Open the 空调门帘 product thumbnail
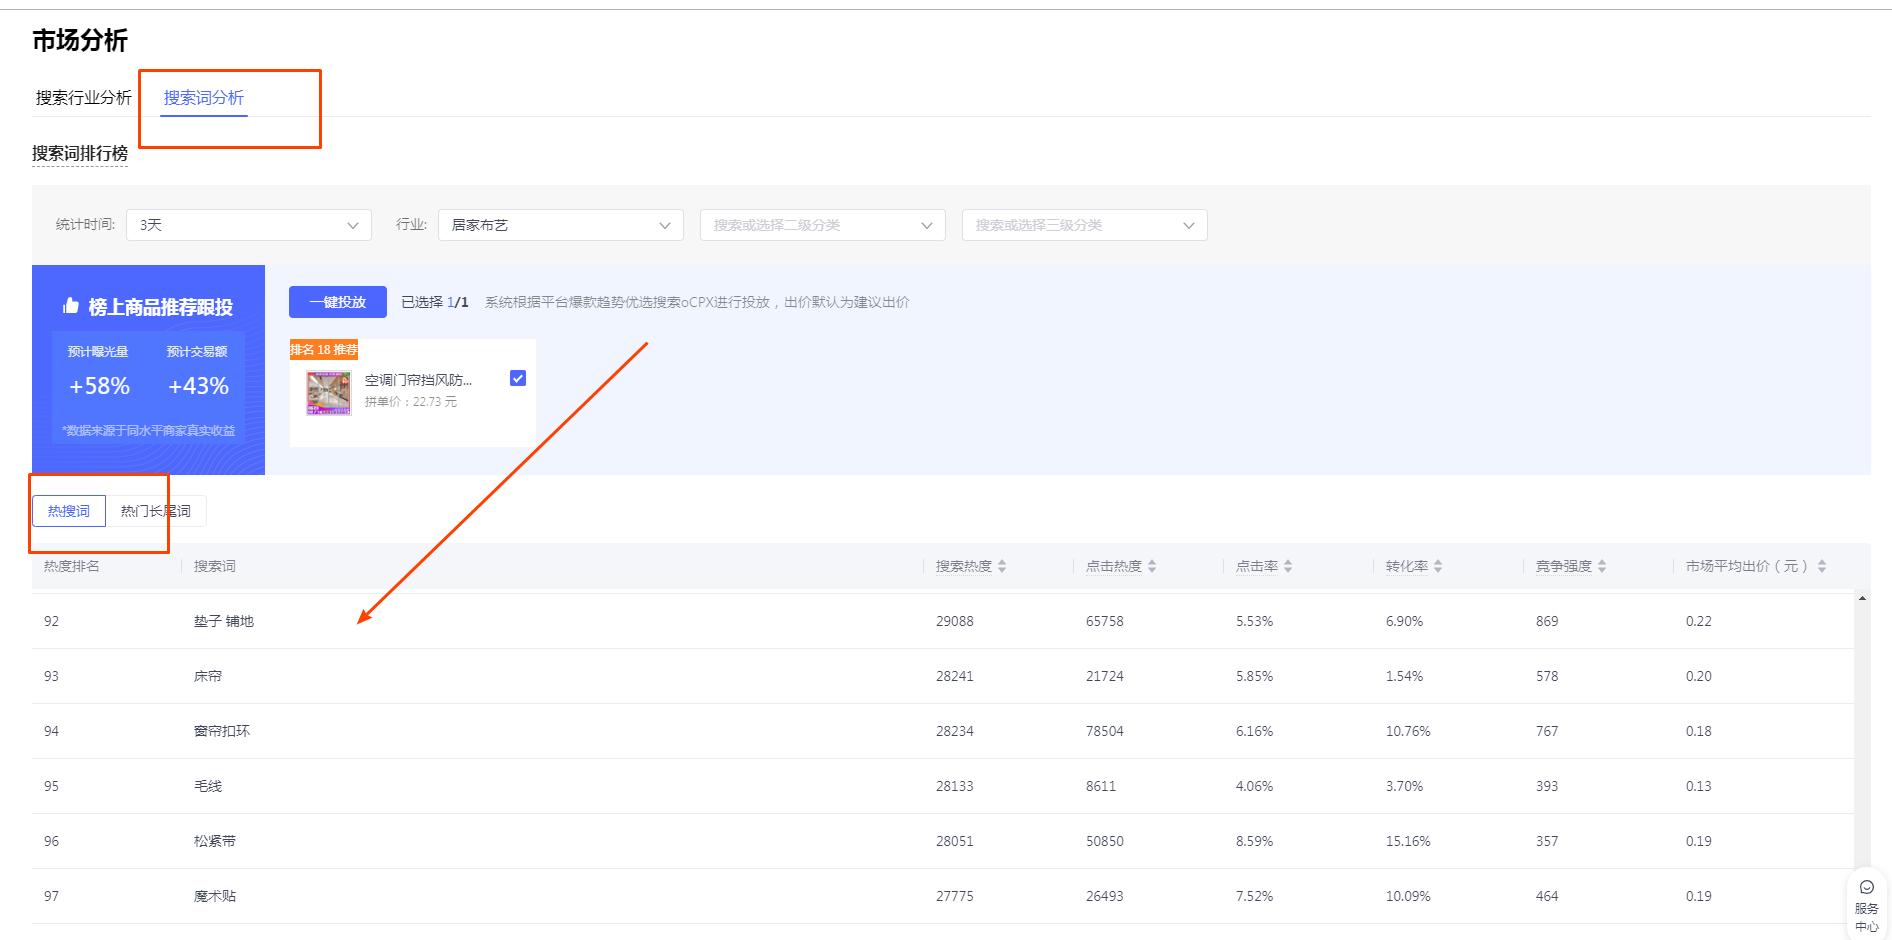 329,392
